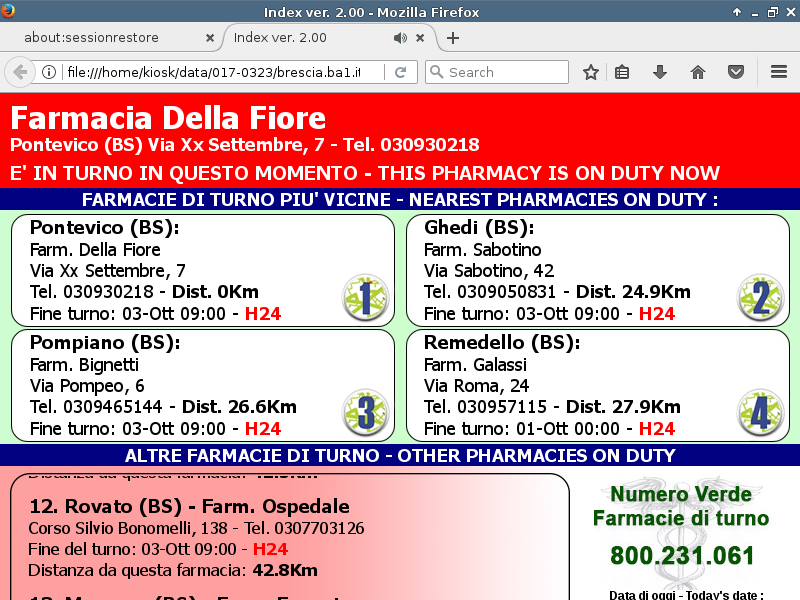
Task: Save page to Pocket
Action: pos(735,72)
